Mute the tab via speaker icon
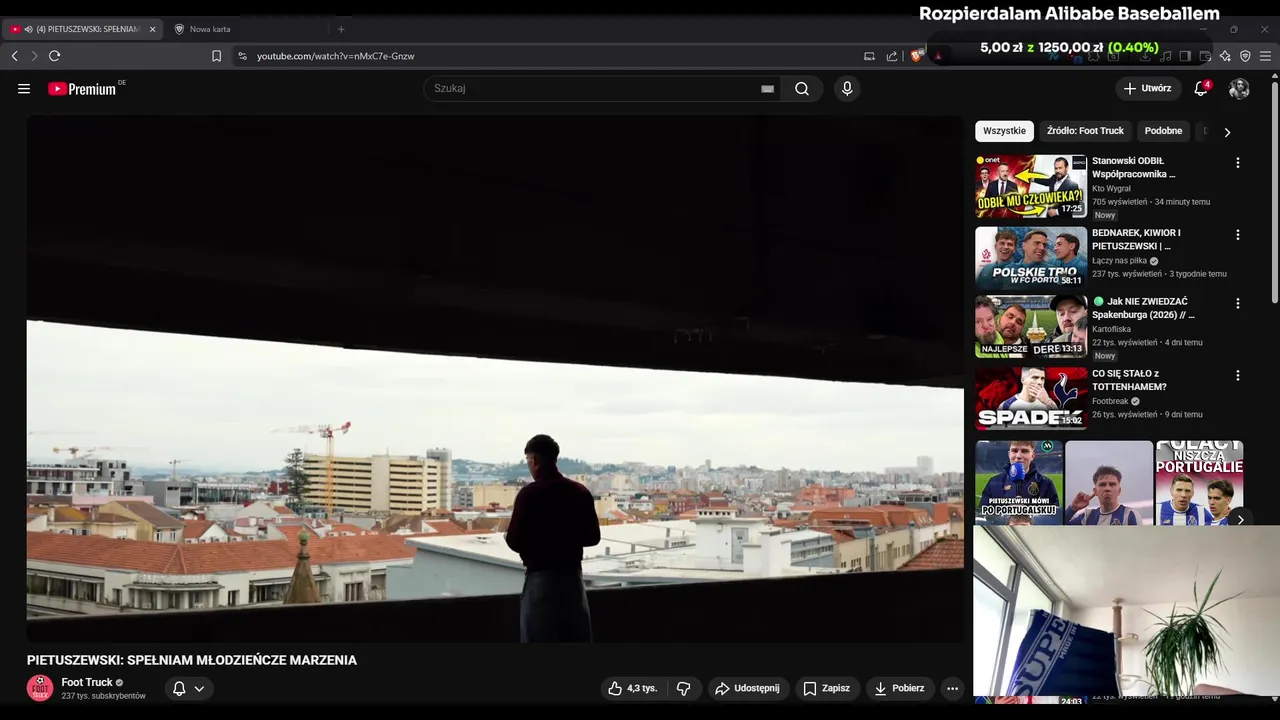Image resolution: width=1280 pixels, height=720 pixels. [28, 29]
